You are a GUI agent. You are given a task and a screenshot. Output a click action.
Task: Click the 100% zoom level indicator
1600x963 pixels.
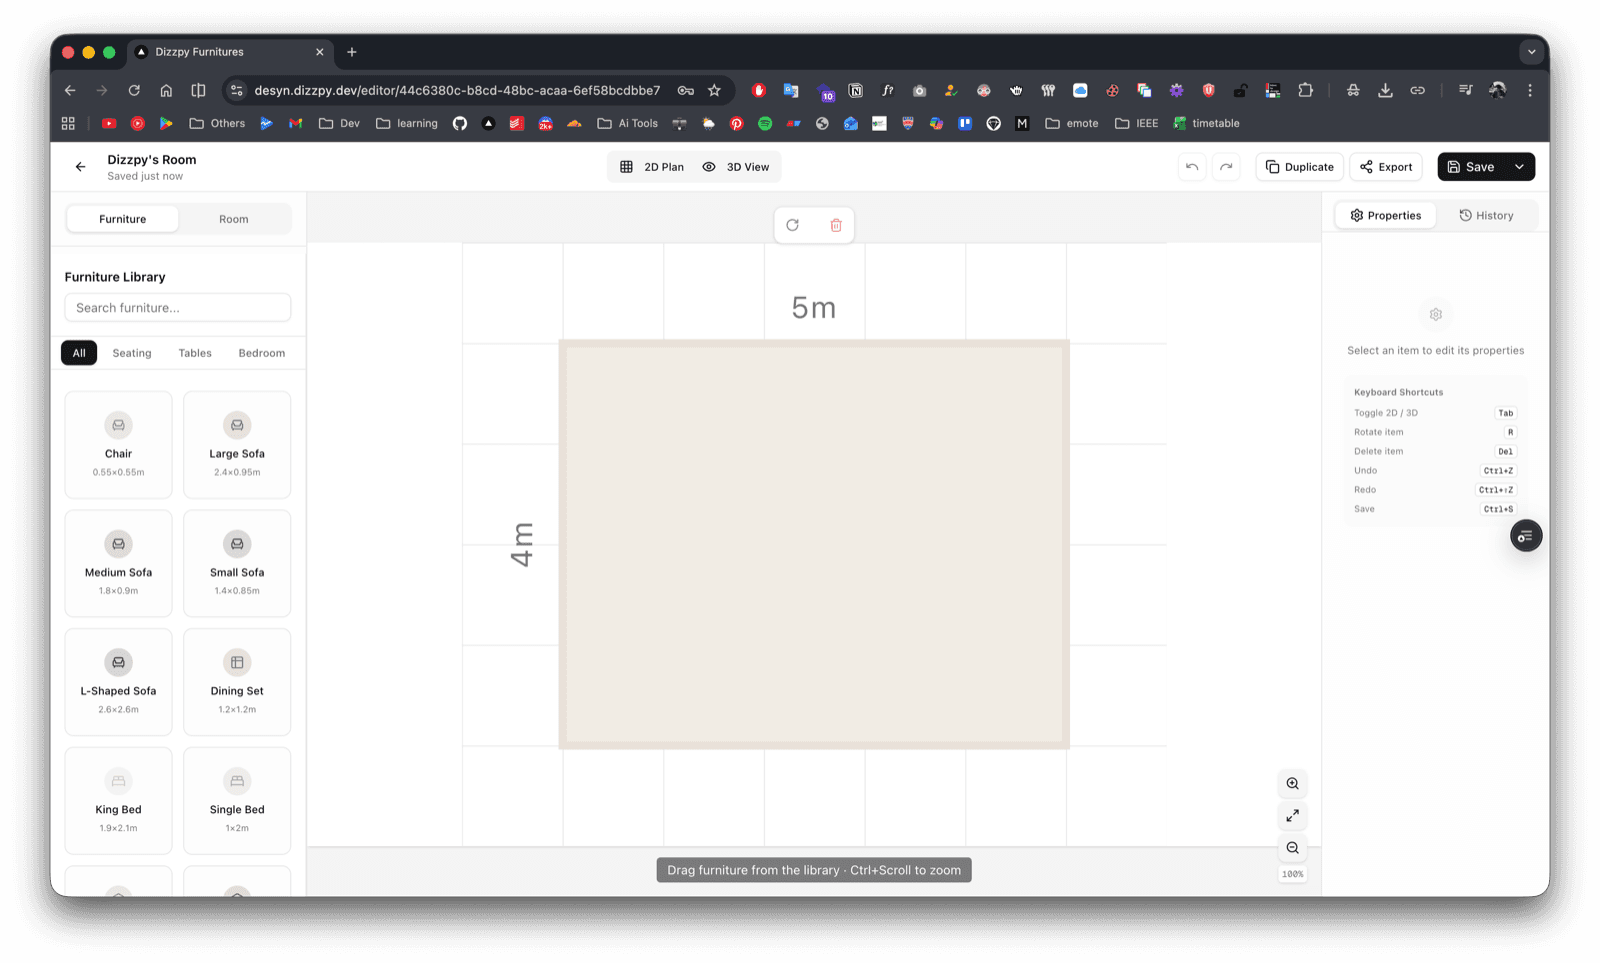point(1293,874)
